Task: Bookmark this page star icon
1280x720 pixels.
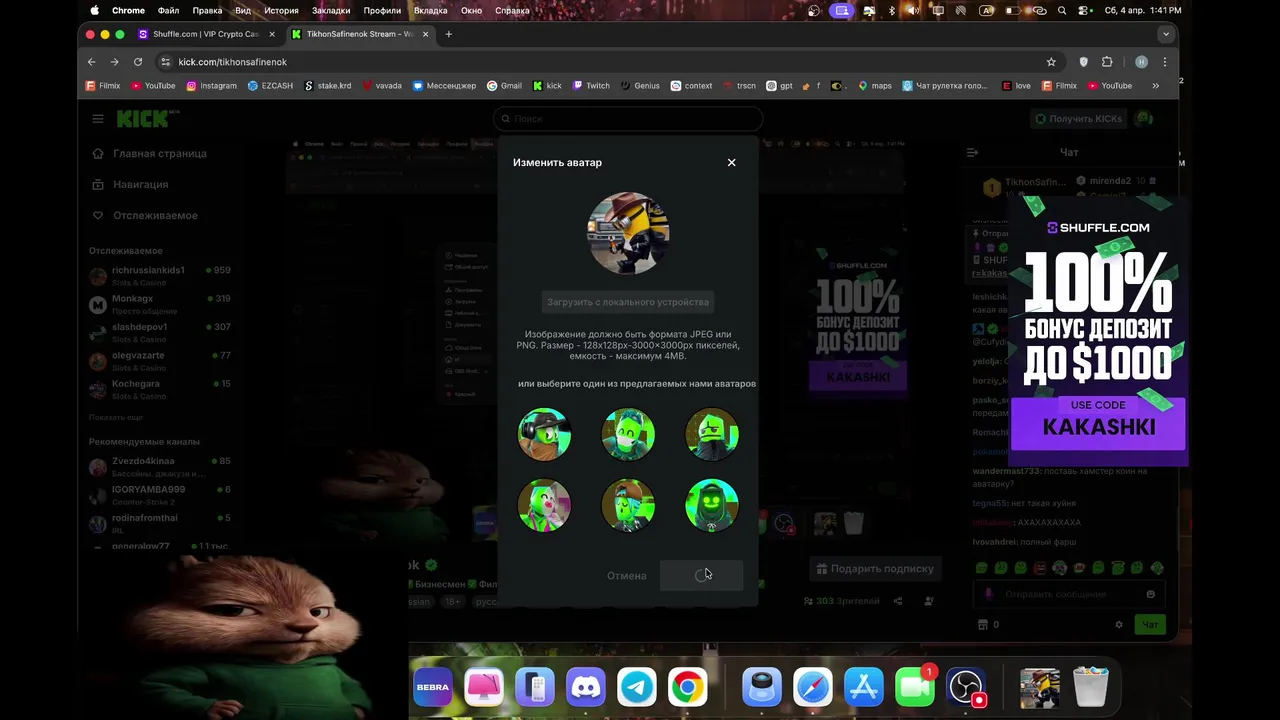Action: tap(1051, 62)
